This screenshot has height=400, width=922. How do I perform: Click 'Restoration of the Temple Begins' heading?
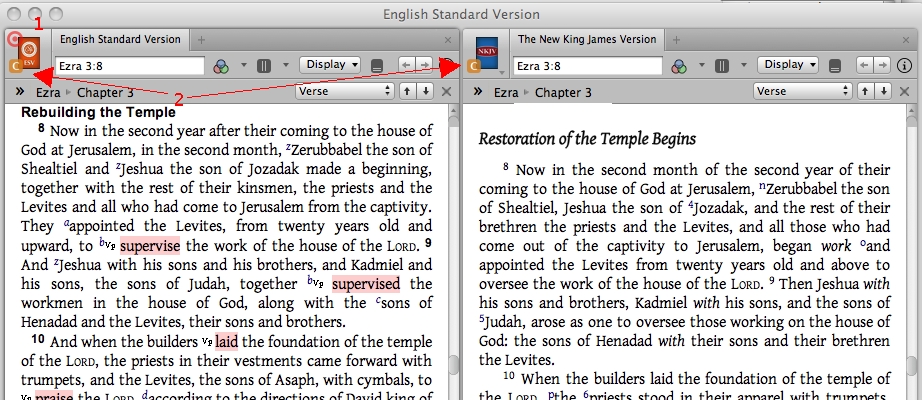pos(587,139)
